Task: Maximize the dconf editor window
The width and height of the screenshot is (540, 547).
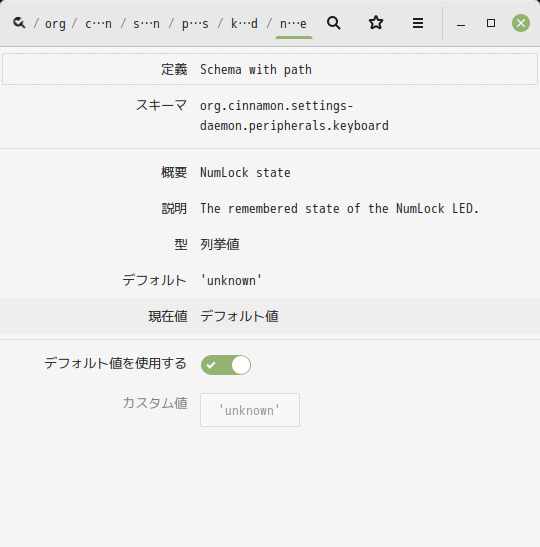Action: [x=491, y=23]
